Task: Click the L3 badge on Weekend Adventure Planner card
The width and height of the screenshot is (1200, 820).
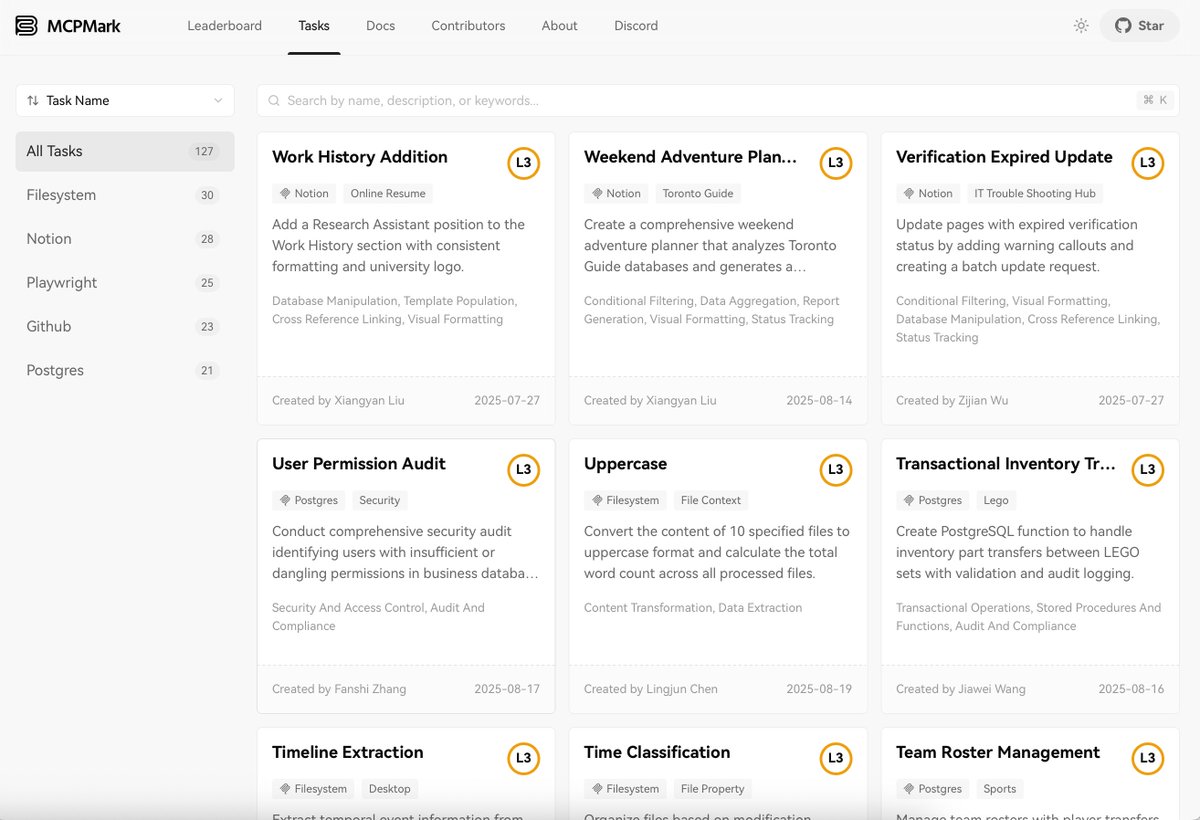Action: tap(835, 163)
